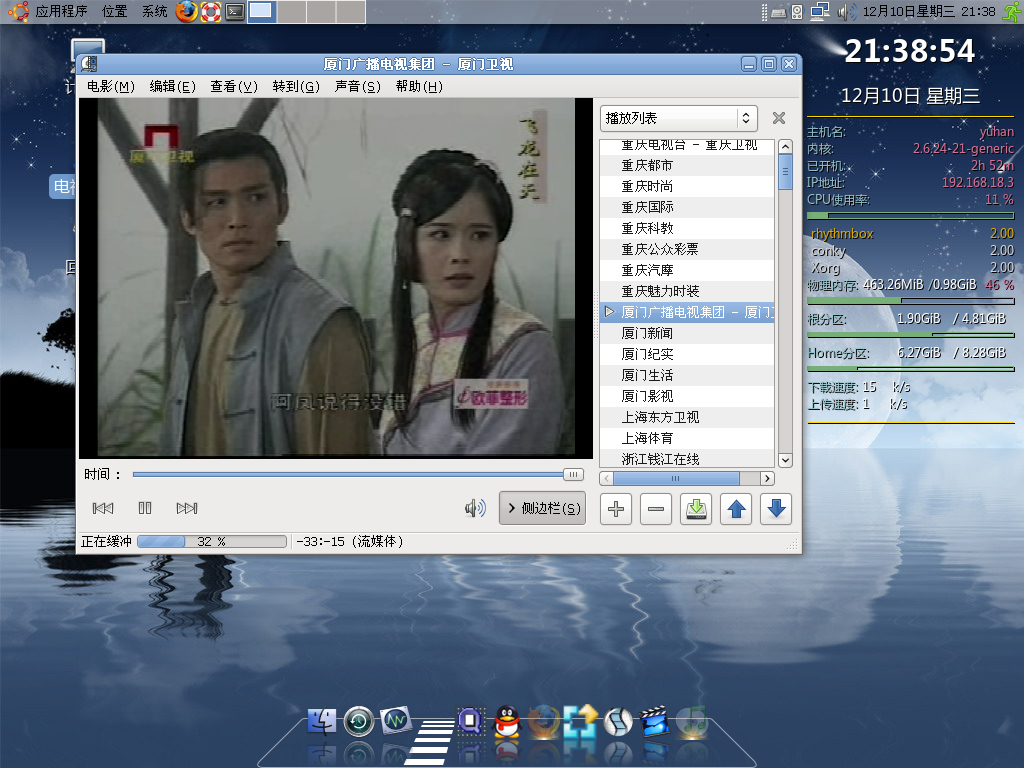Click playlist scrollbar down arrow
Image resolution: width=1024 pixels, height=768 pixels.
click(x=786, y=460)
